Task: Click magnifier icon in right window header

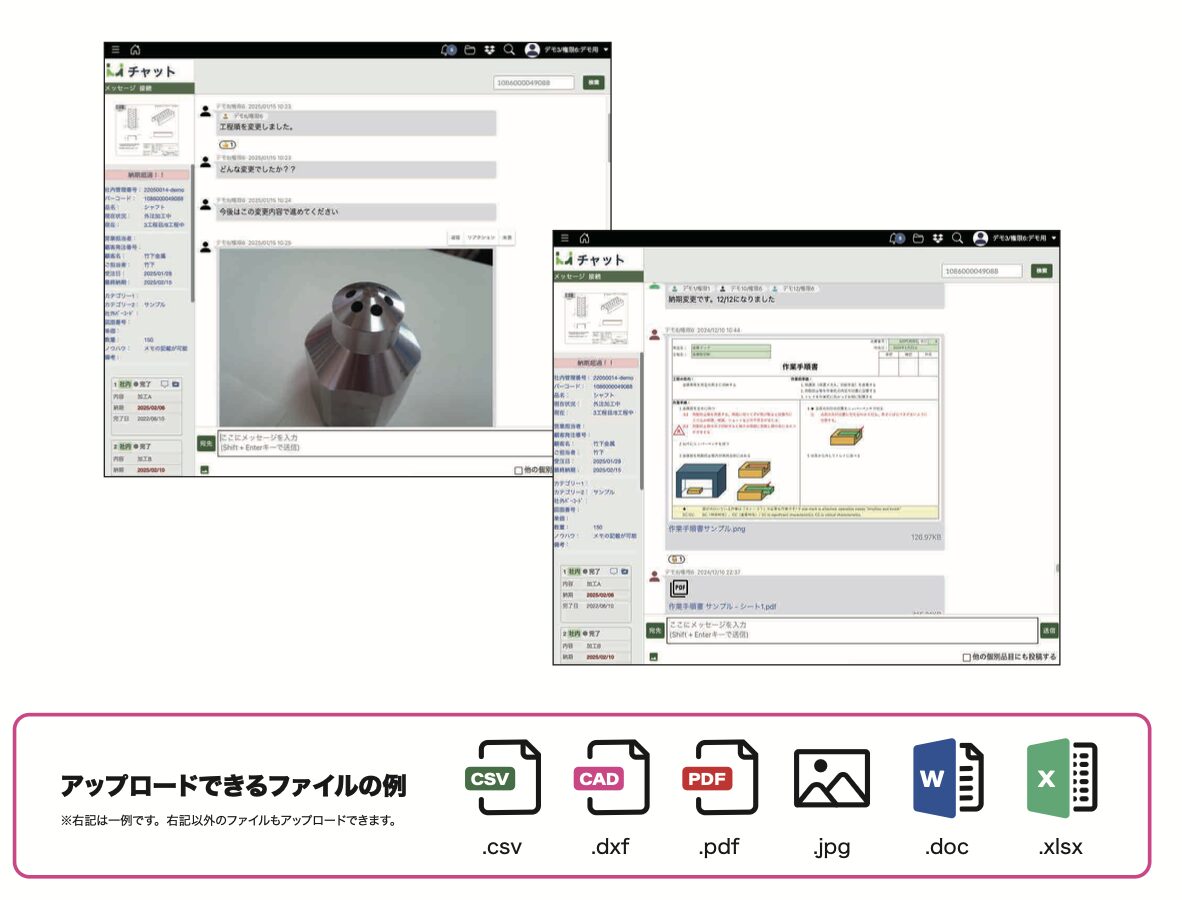Action: [958, 238]
